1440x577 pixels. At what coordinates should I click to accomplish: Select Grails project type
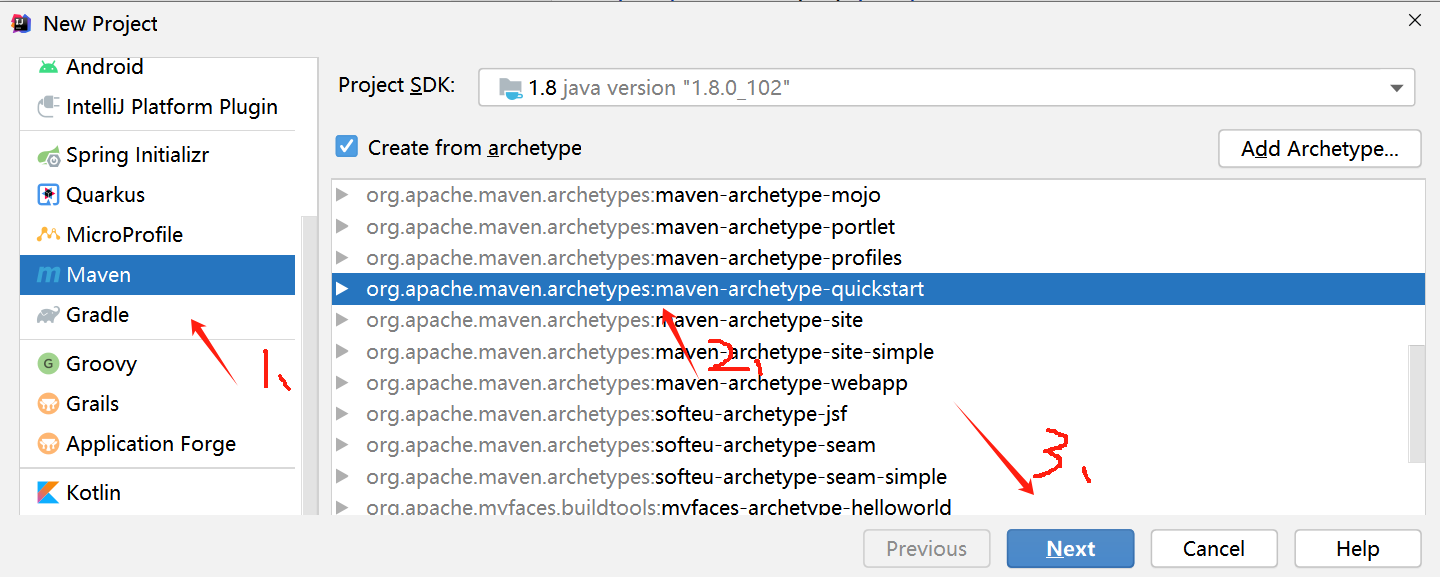coord(157,404)
